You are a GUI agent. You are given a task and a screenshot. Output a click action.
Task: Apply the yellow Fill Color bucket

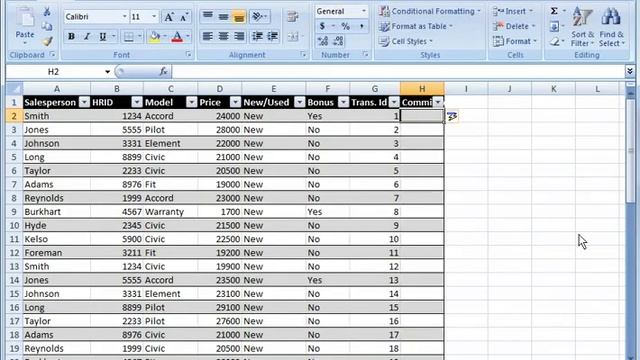pos(155,37)
